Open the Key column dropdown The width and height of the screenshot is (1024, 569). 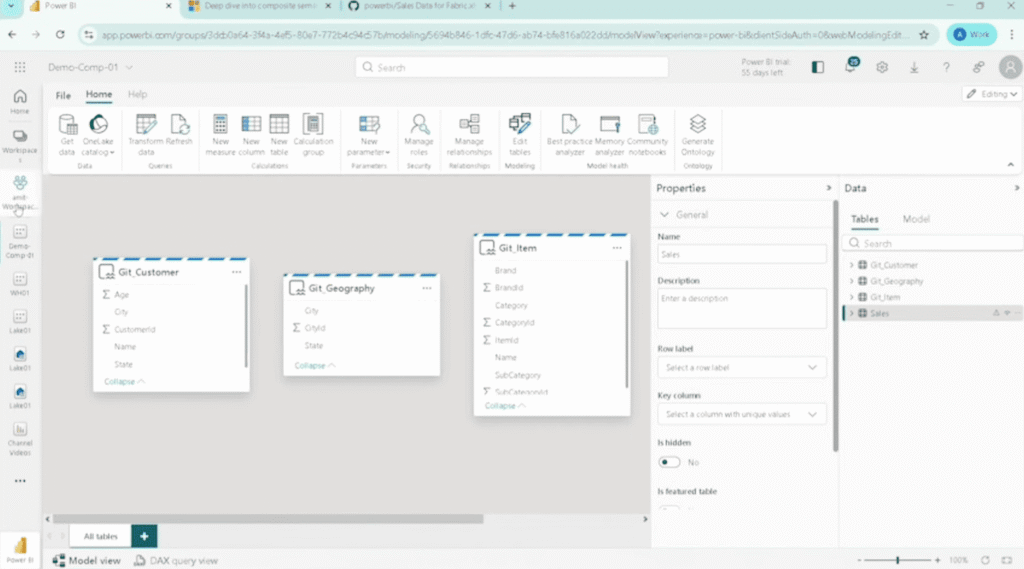(741, 414)
